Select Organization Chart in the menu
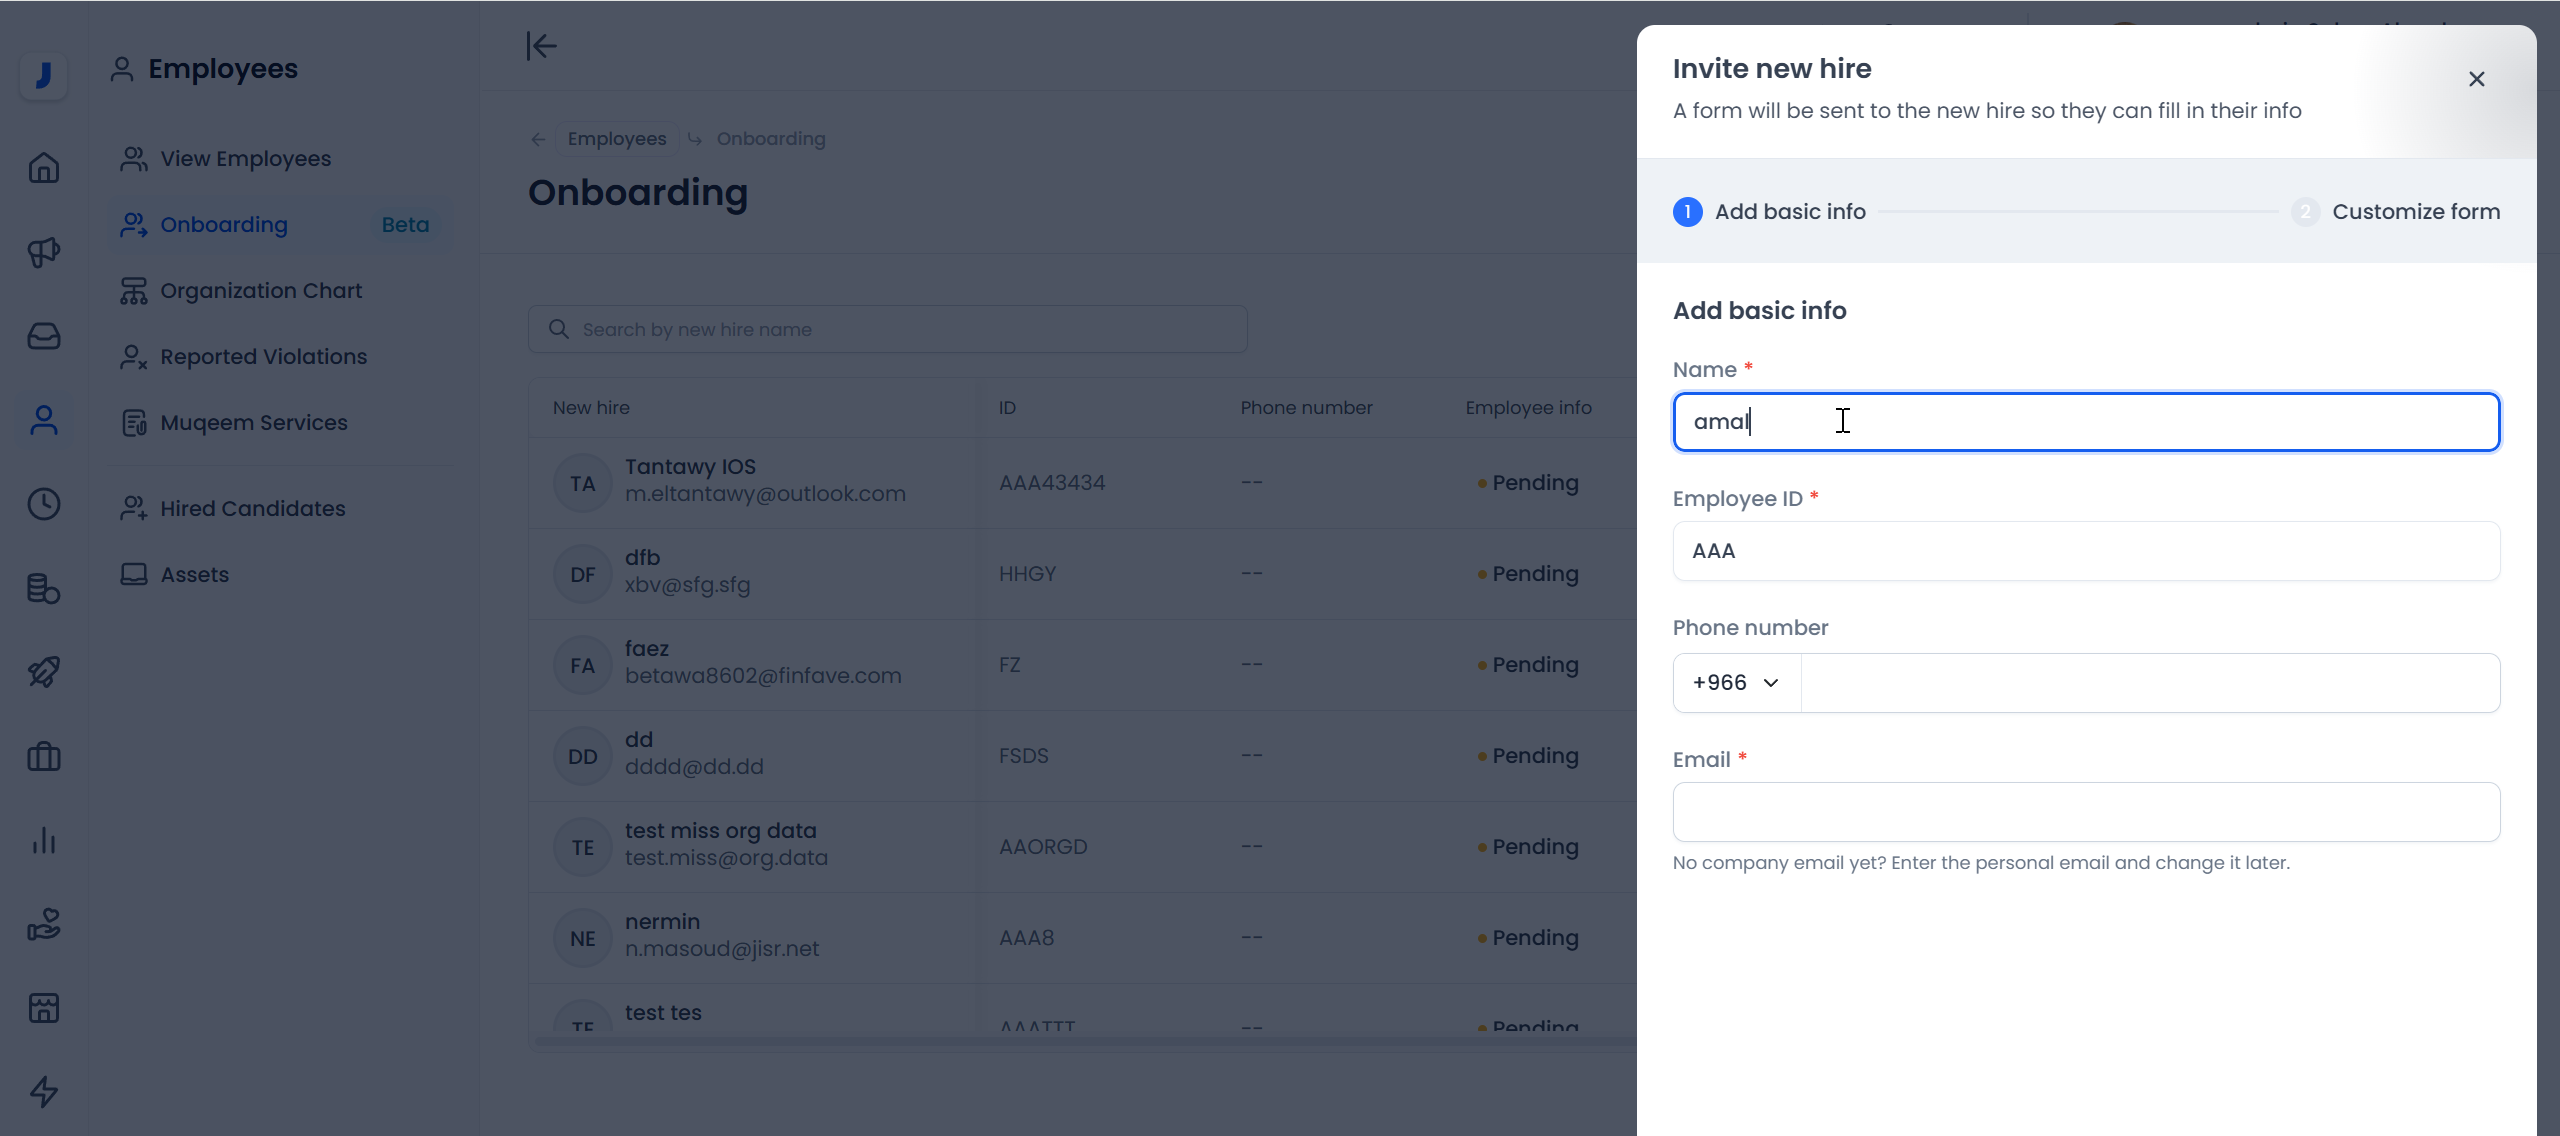This screenshot has width=2560, height=1136. click(x=260, y=290)
